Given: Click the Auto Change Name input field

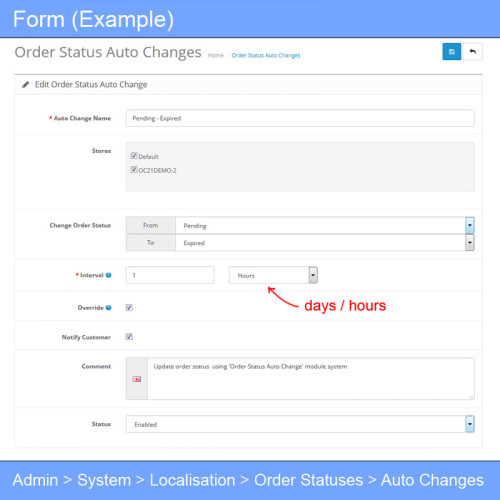Looking at the screenshot, I should click(300, 118).
